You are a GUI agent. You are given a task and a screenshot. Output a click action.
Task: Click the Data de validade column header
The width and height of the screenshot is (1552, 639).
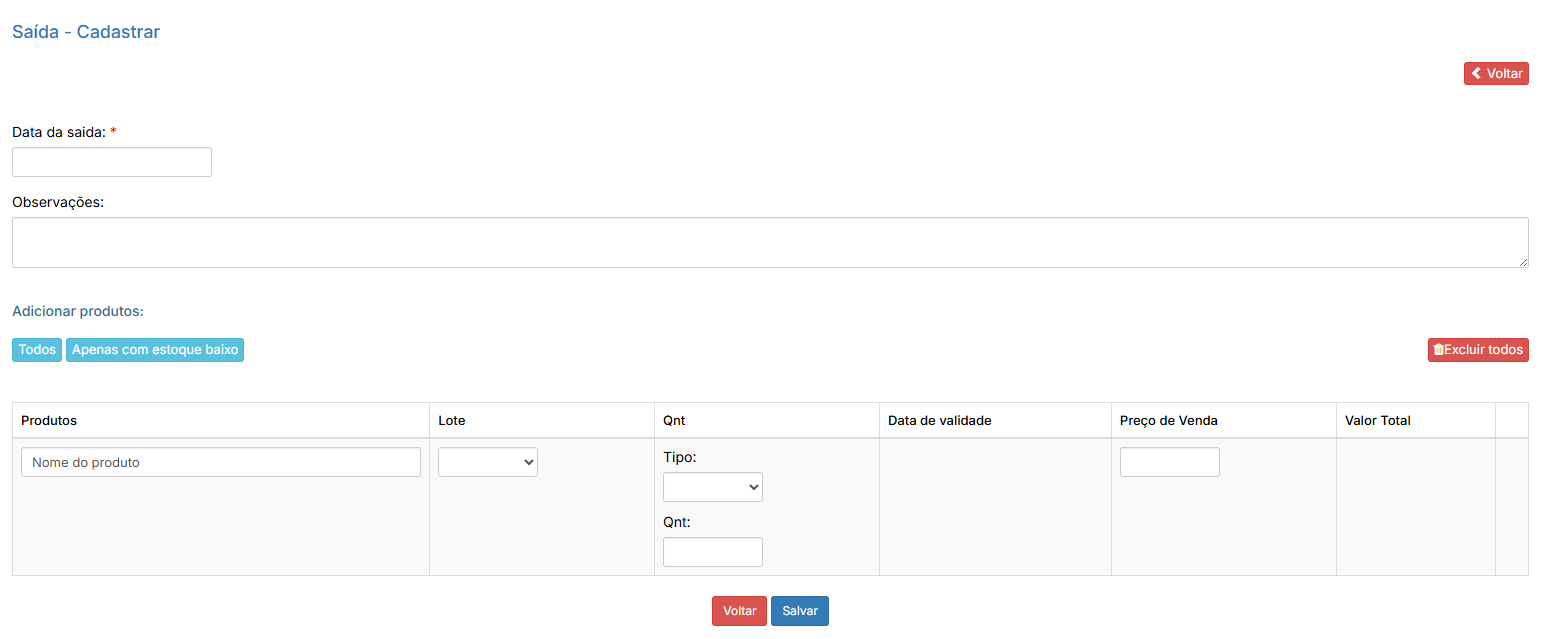[939, 421]
